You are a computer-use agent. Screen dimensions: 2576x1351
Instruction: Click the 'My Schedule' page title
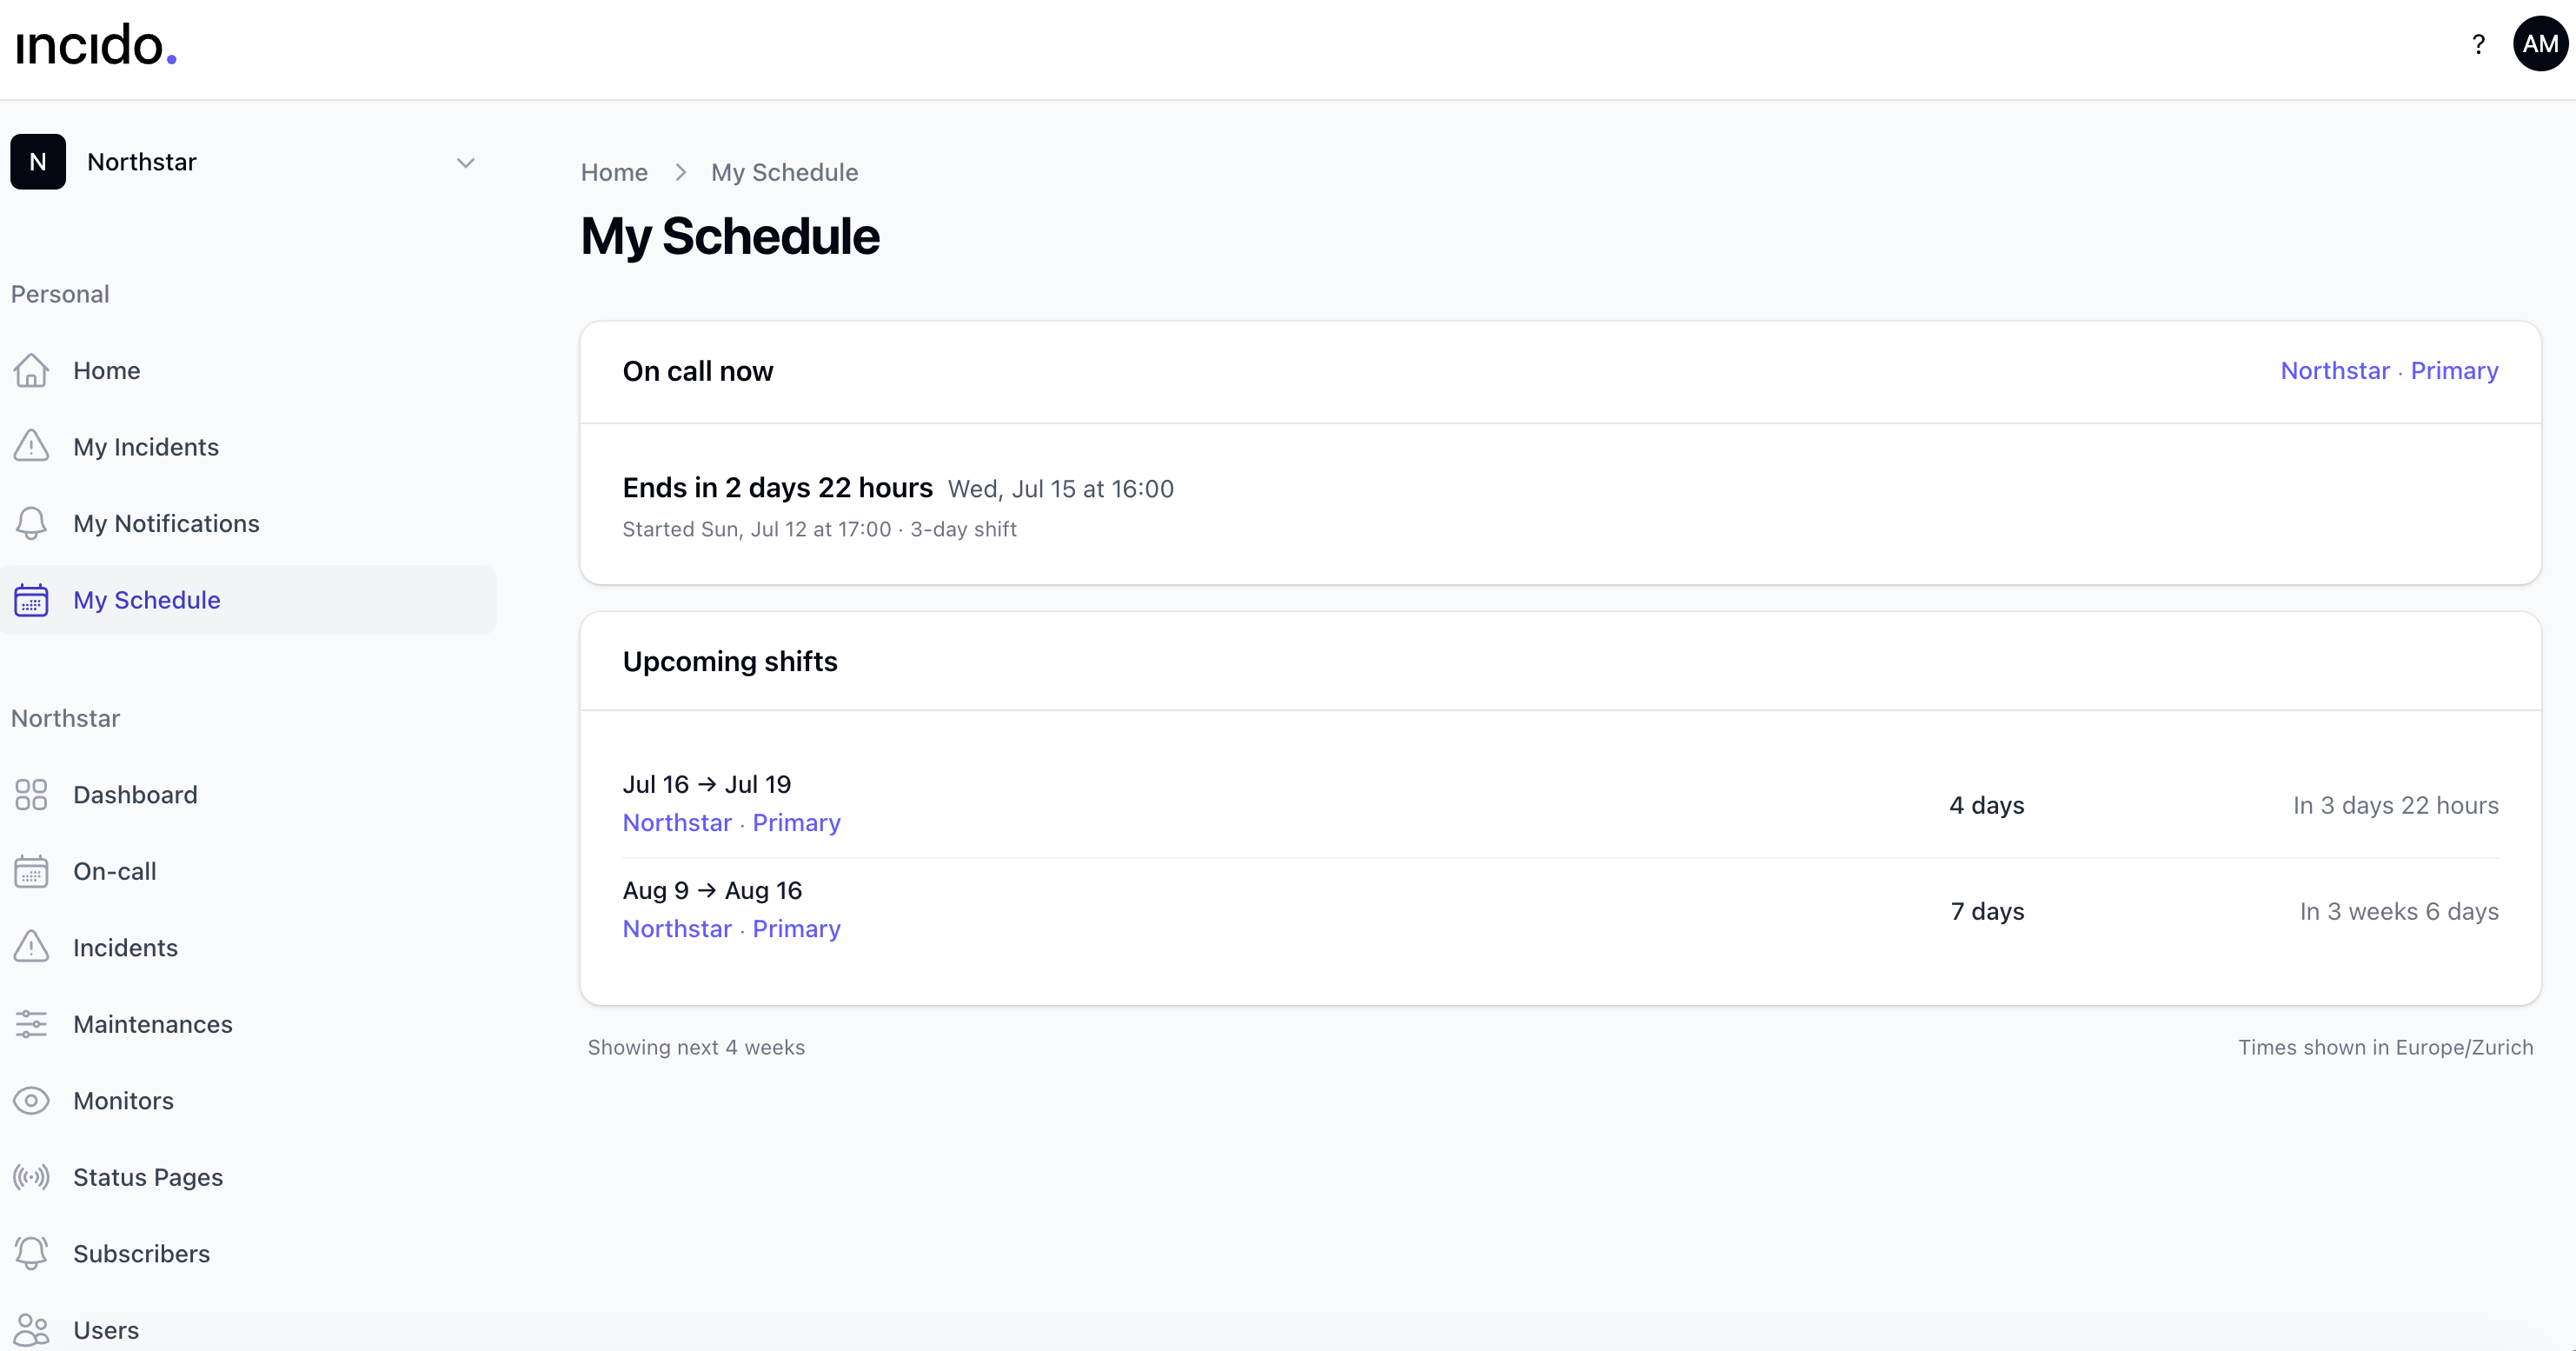[x=730, y=237]
